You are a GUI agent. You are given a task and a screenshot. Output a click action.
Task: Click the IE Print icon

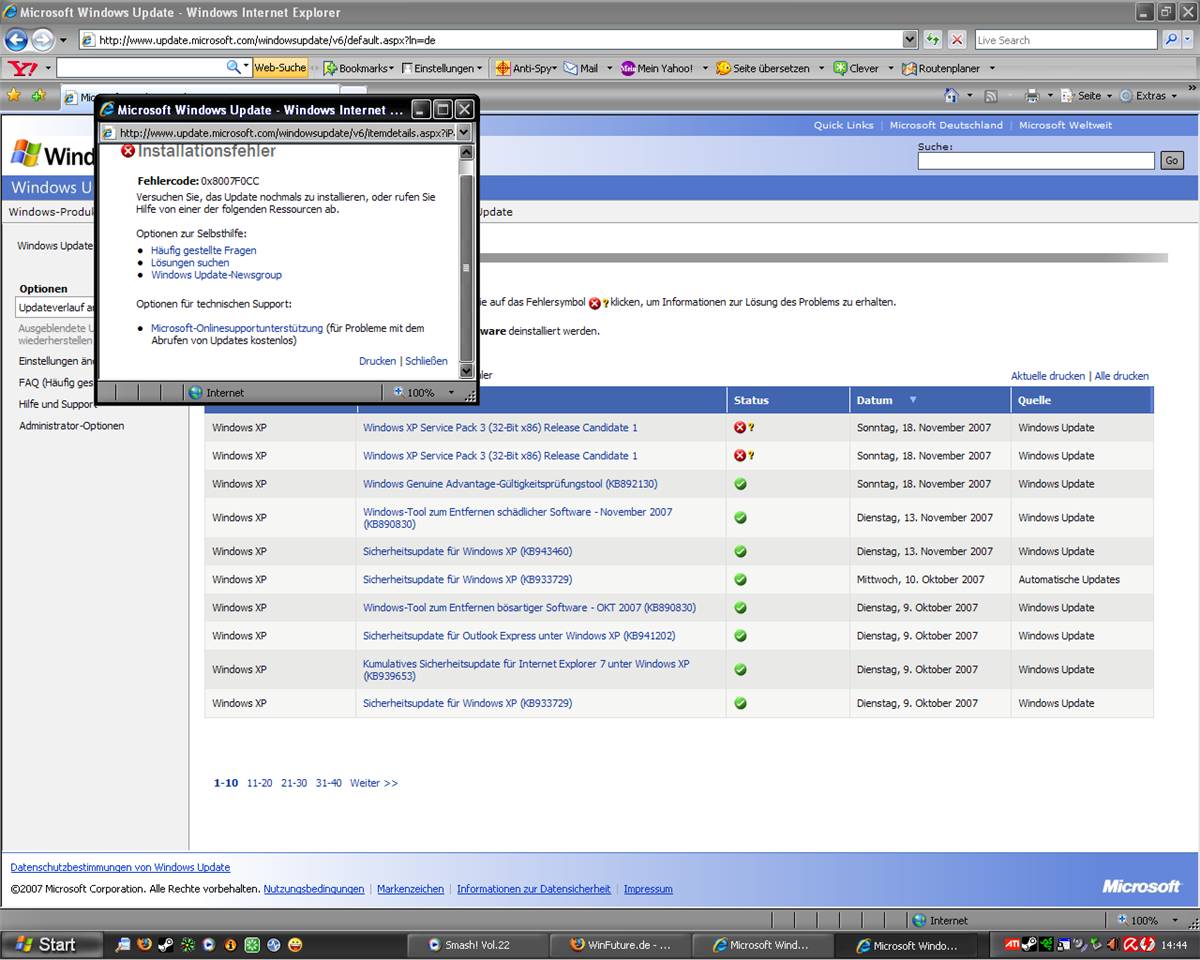pos(1032,96)
